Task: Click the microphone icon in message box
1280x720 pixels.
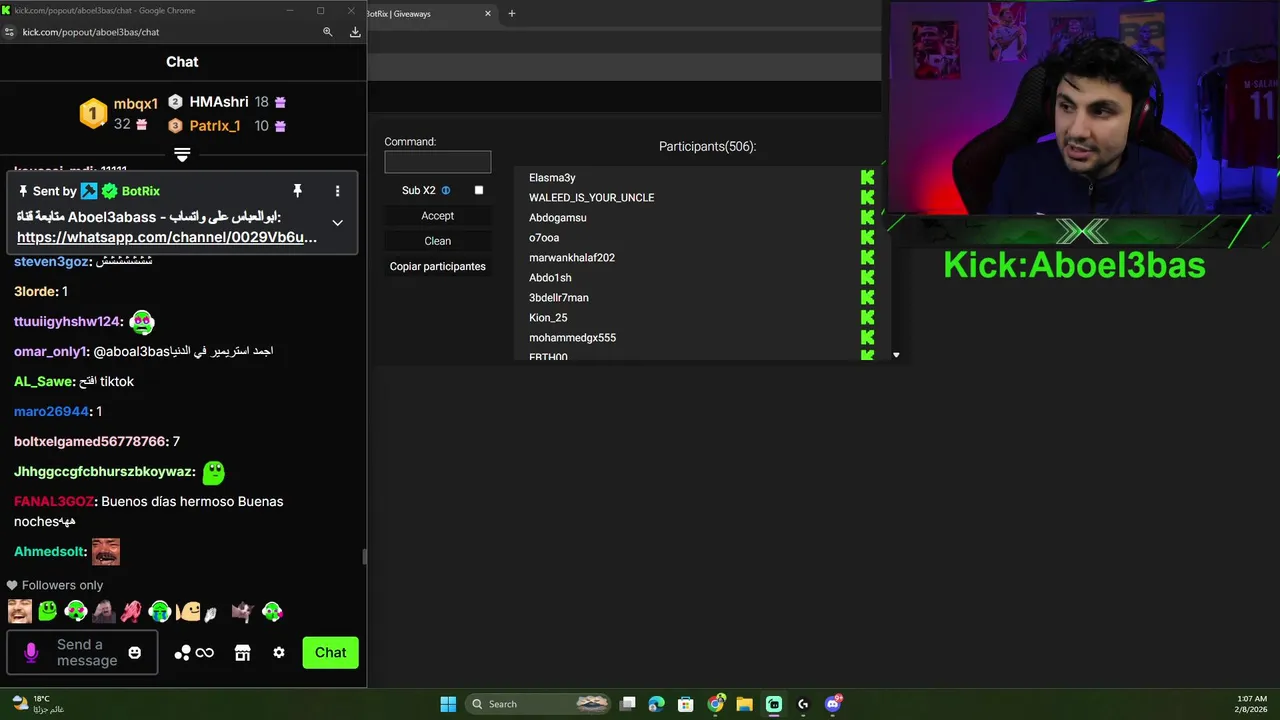Action: point(31,653)
